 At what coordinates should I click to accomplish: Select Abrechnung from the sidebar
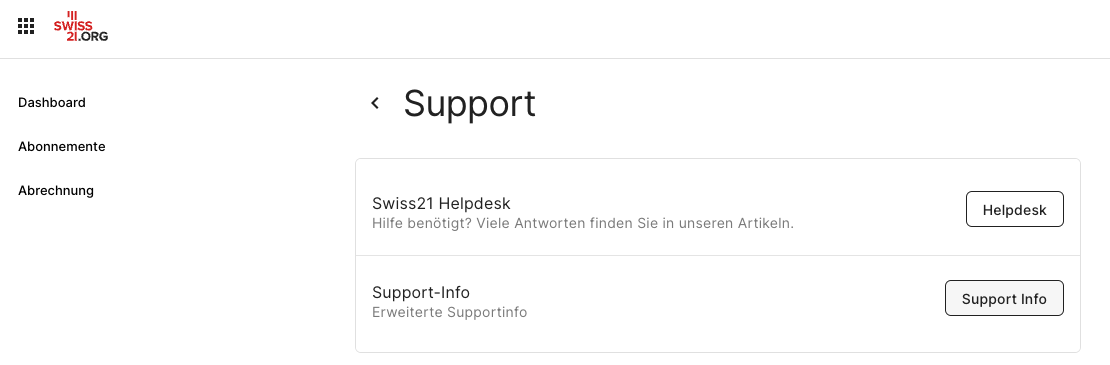[x=56, y=190]
